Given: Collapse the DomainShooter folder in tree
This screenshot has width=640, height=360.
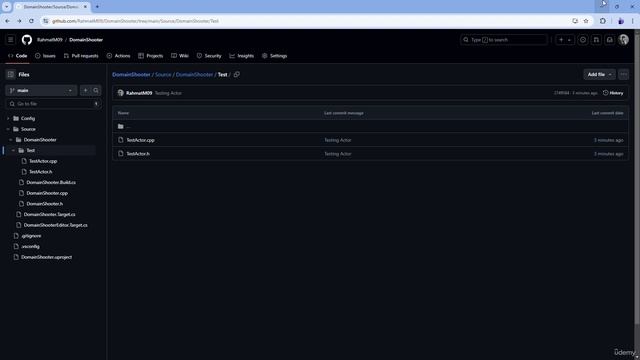Looking at the screenshot, I should (x=11, y=140).
